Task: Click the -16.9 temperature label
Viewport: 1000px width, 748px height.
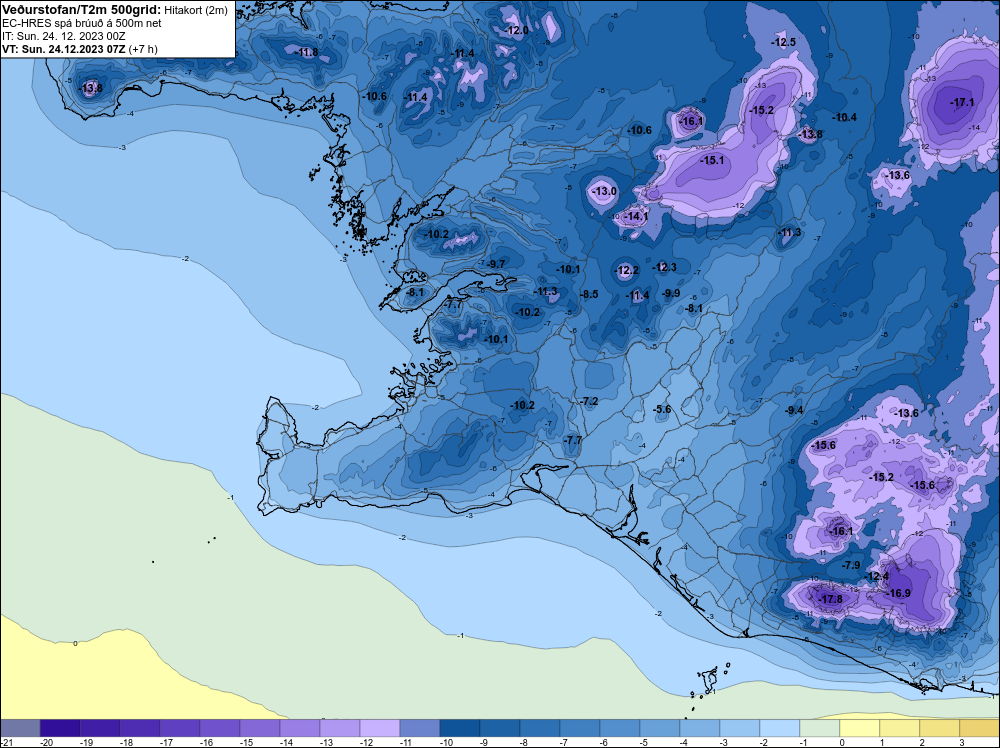Action: tap(899, 594)
